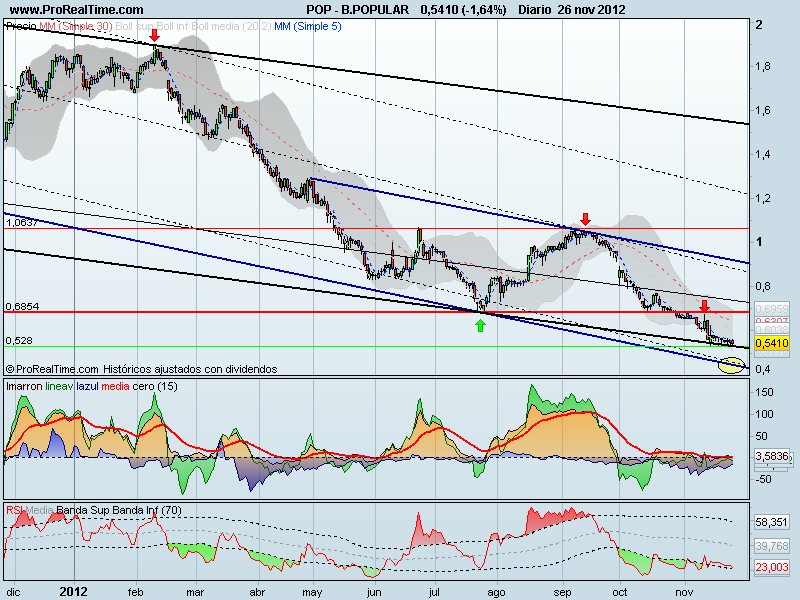This screenshot has width=800, height=600.
Task: Select the 1,0637 resistance level label
Action: click(x=22, y=222)
